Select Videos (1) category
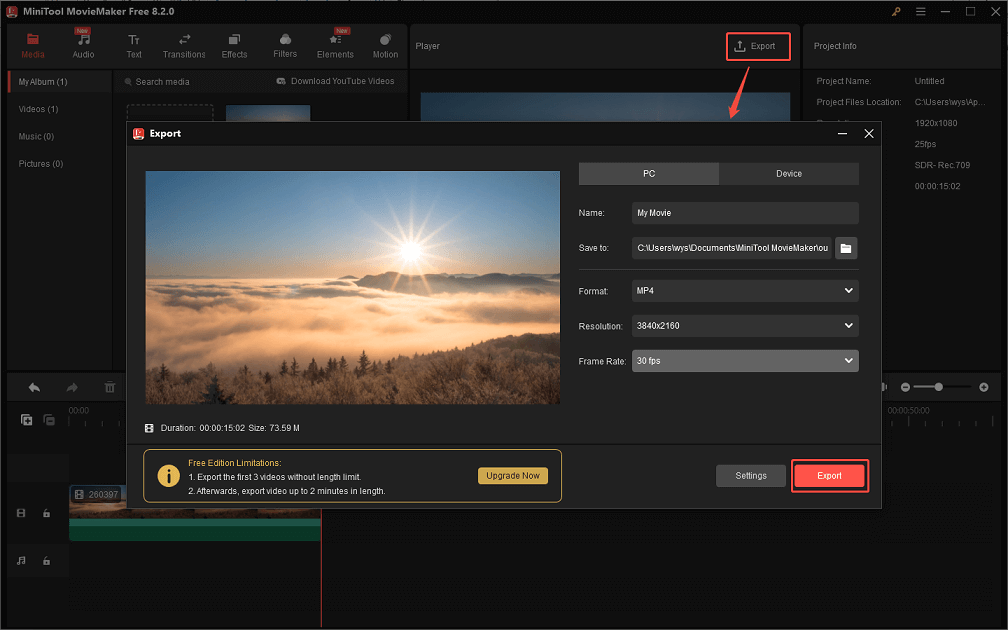The width and height of the screenshot is (1008, 630). pos(39,109)
